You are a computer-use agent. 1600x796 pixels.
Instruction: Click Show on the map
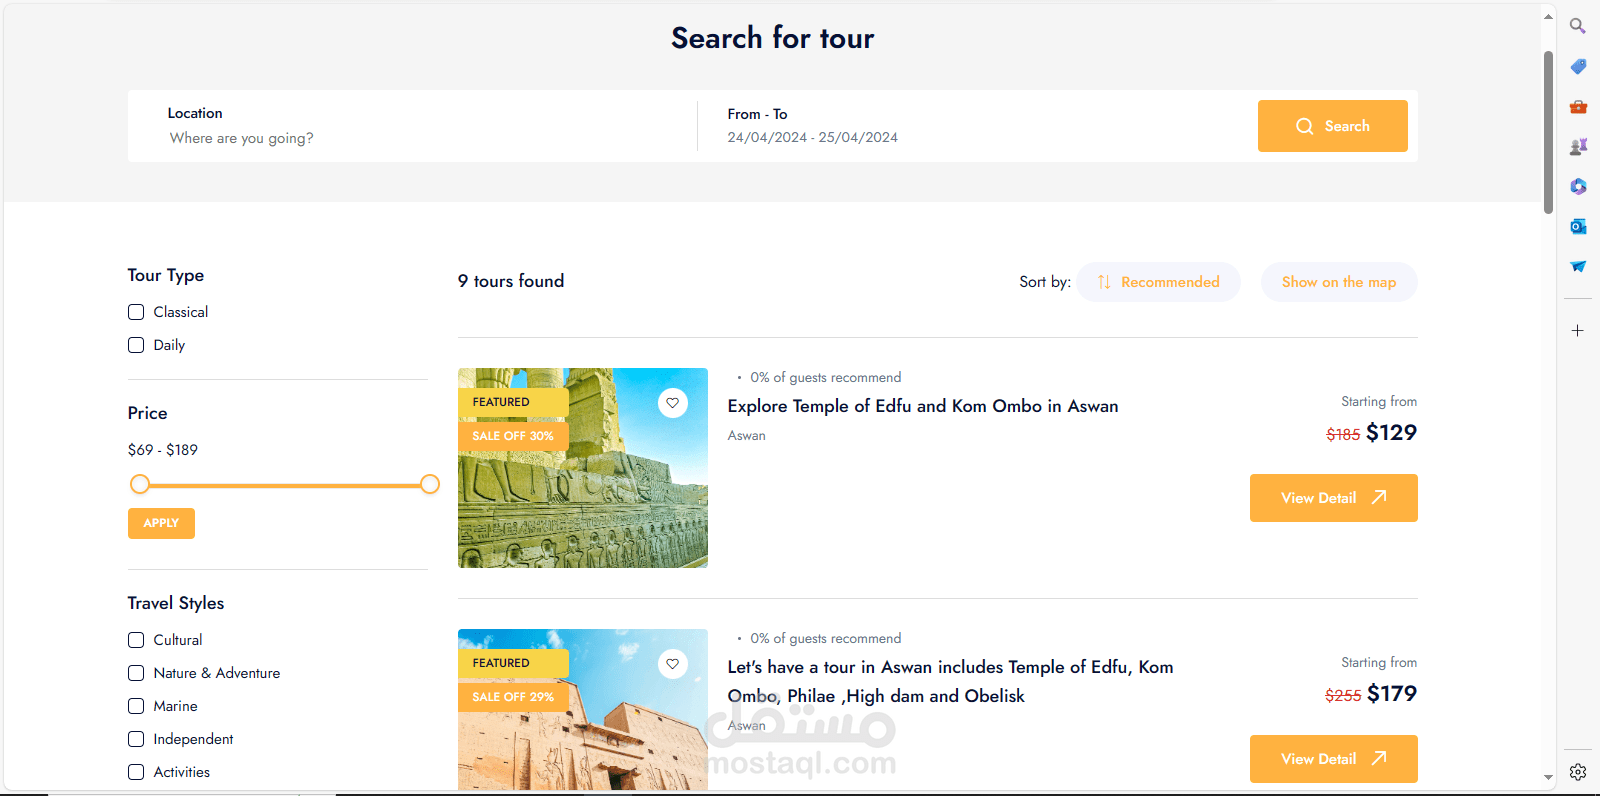[x=1338, y=282]
